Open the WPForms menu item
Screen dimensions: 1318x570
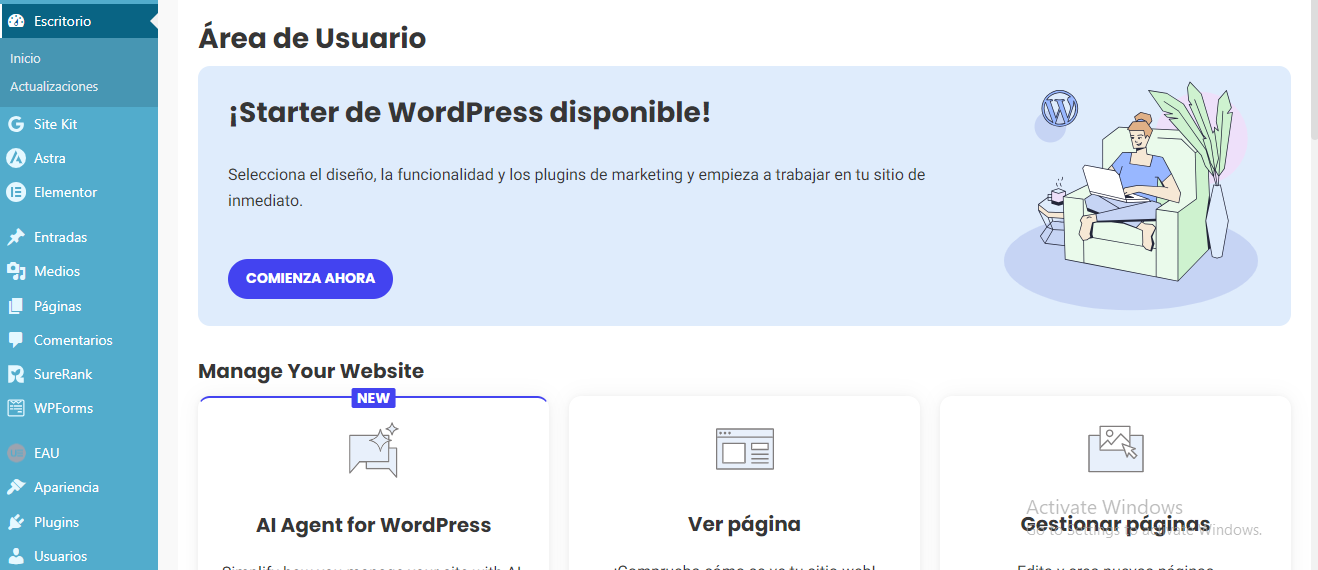point(79,408)
